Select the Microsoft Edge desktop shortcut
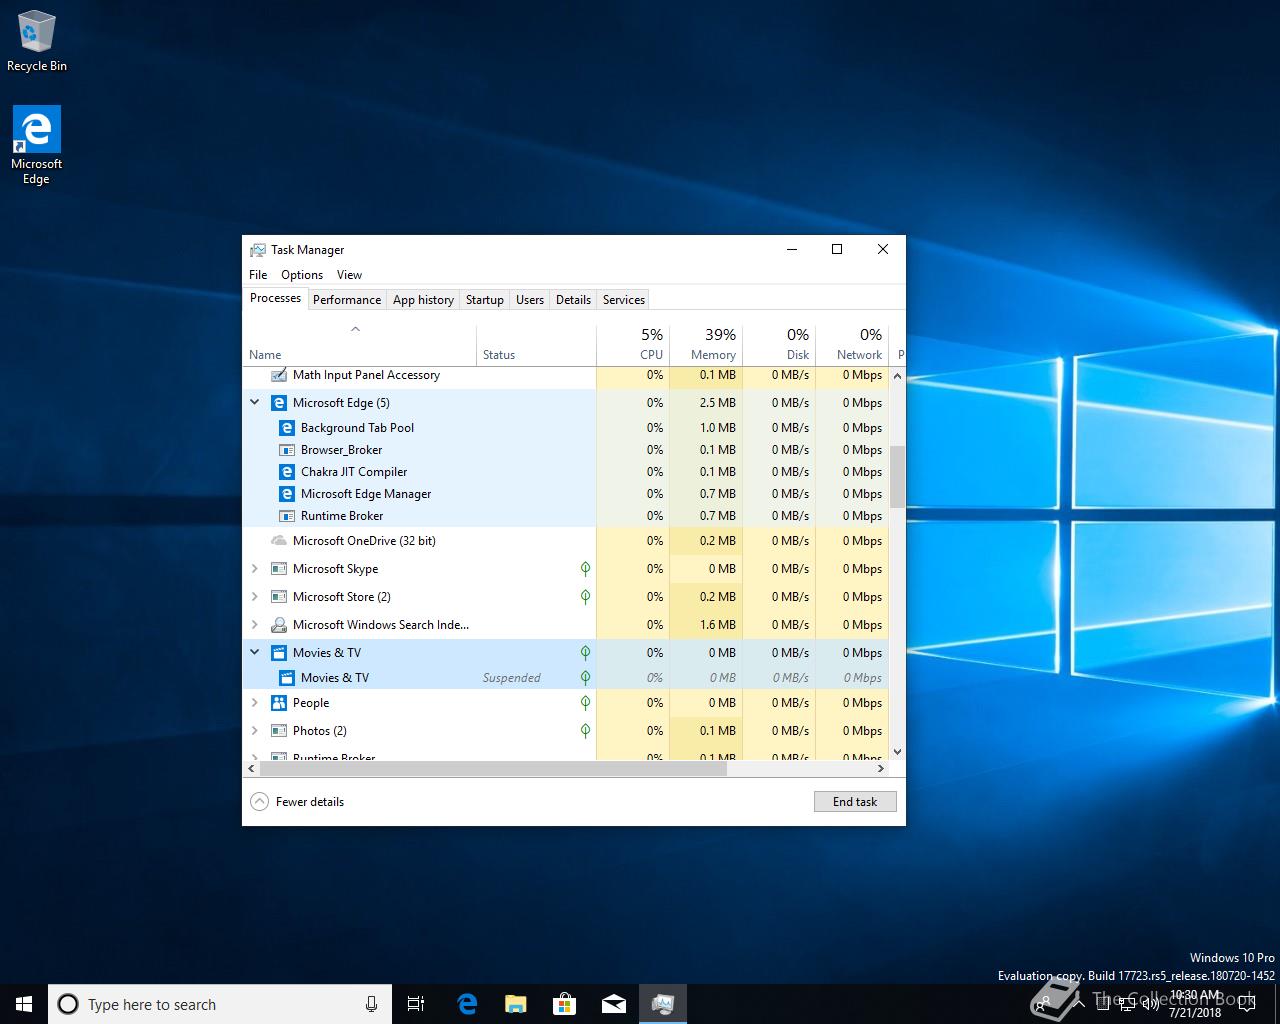This screenshot has width=1280, height=1024. tap(37, 146)
